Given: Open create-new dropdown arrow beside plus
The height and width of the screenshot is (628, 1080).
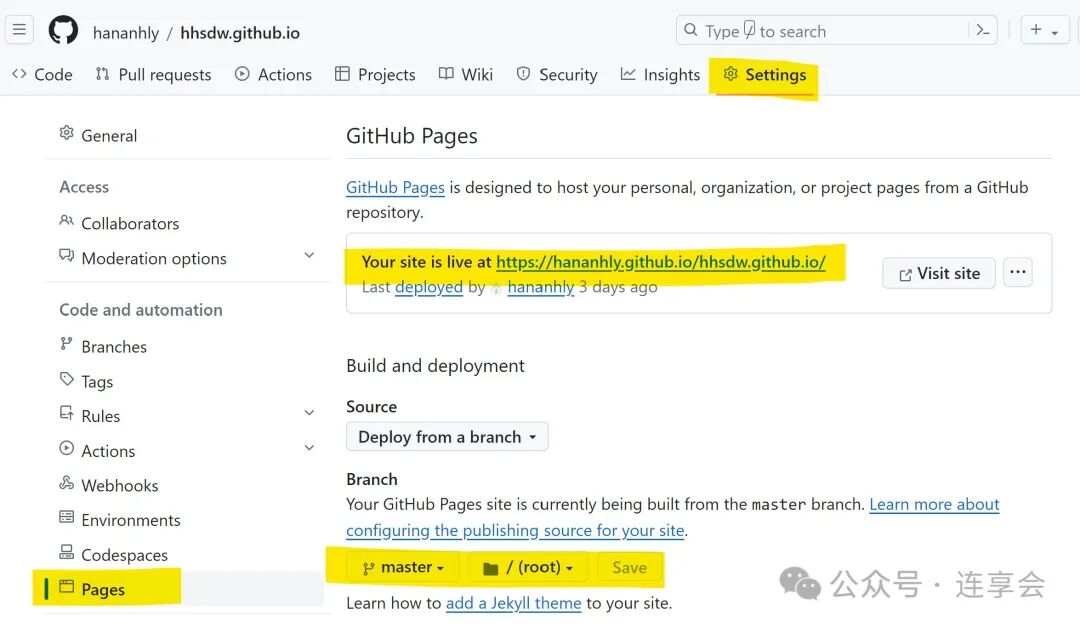Looking at the screenshot, I should coord(1055,32).
